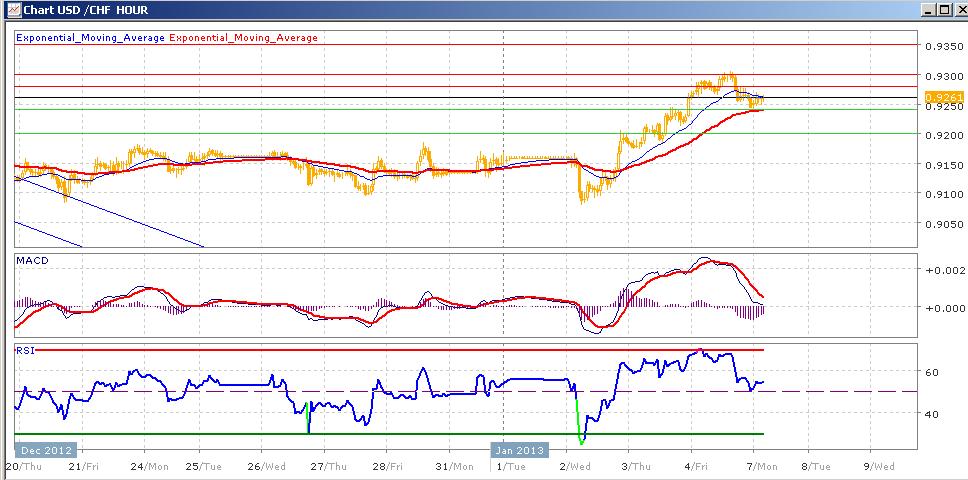
Task: Click the 1/Tue date label
Action: click(x=510, y=465)
